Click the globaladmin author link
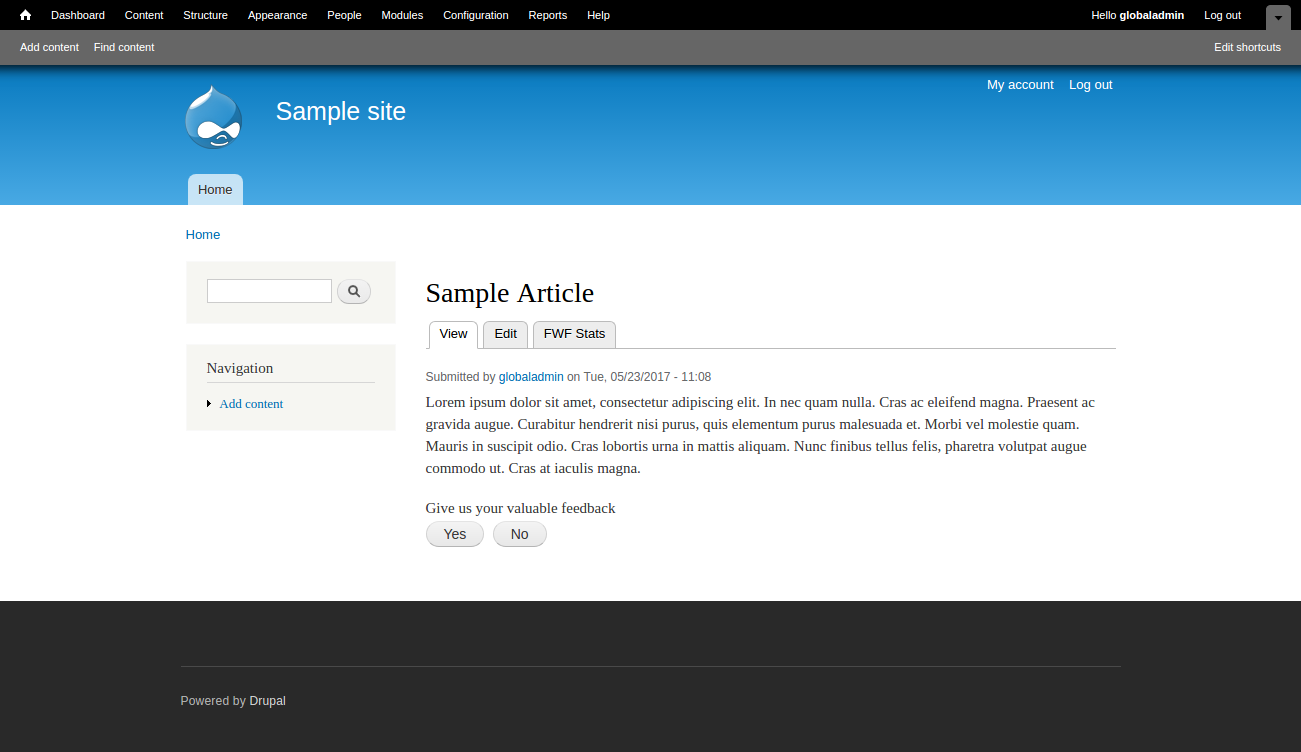The width and height of the screenshot is (1301, 752). click(x=531, y=377)
